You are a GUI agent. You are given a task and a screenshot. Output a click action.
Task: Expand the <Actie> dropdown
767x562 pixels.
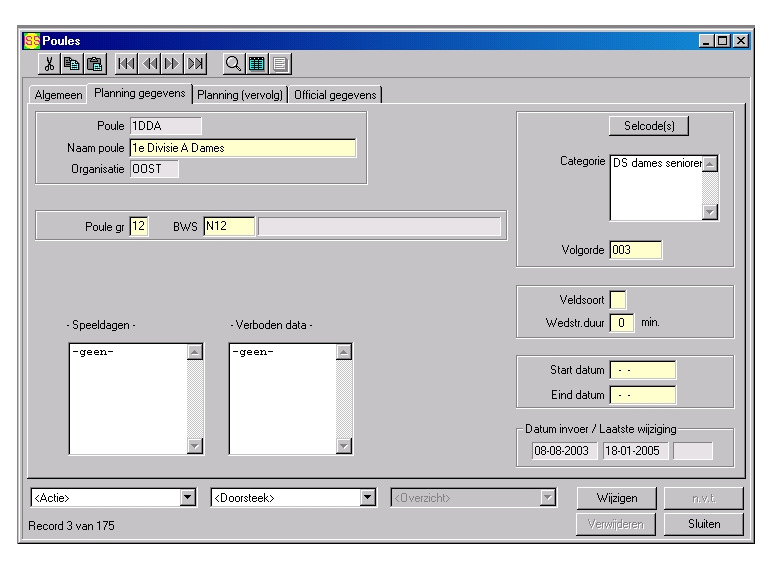pyautogui.click(x=186, y=498)
